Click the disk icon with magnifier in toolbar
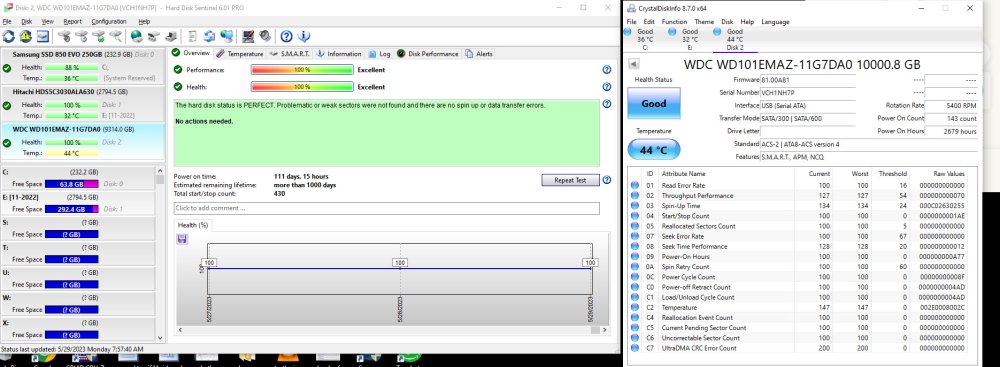This screenshot has width=1000, height=367. 115,36
